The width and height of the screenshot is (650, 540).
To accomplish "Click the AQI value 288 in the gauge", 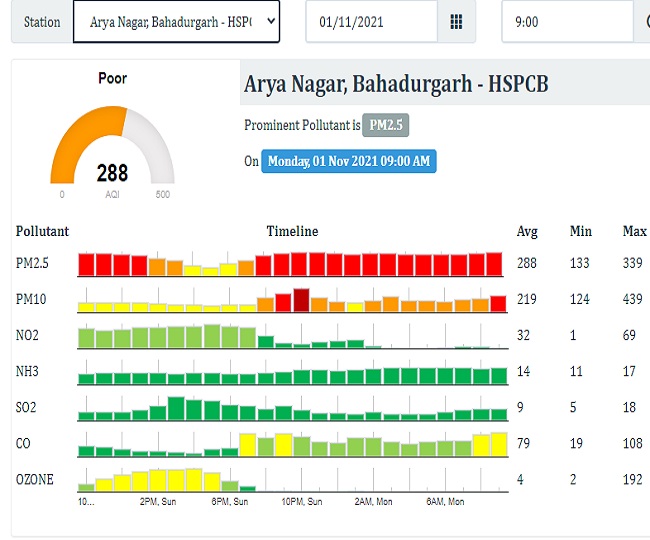I will tap(112, 173).
